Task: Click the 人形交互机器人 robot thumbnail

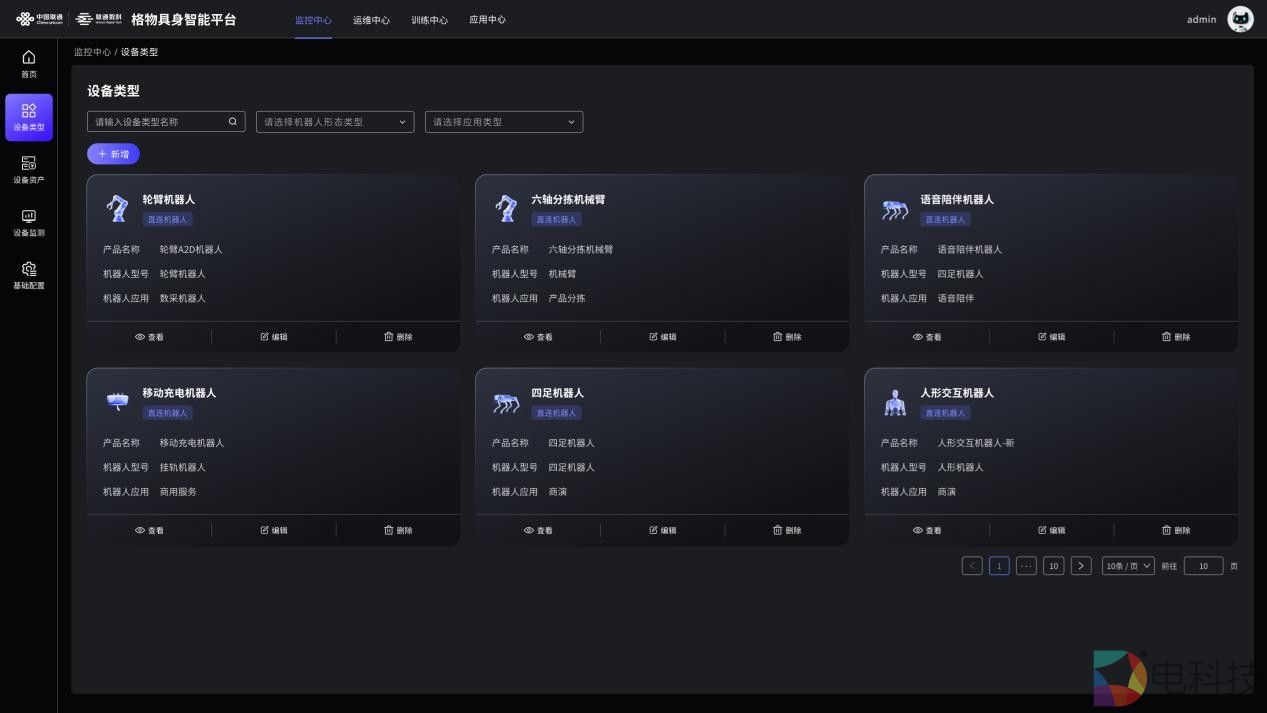Action: [894, 403]
